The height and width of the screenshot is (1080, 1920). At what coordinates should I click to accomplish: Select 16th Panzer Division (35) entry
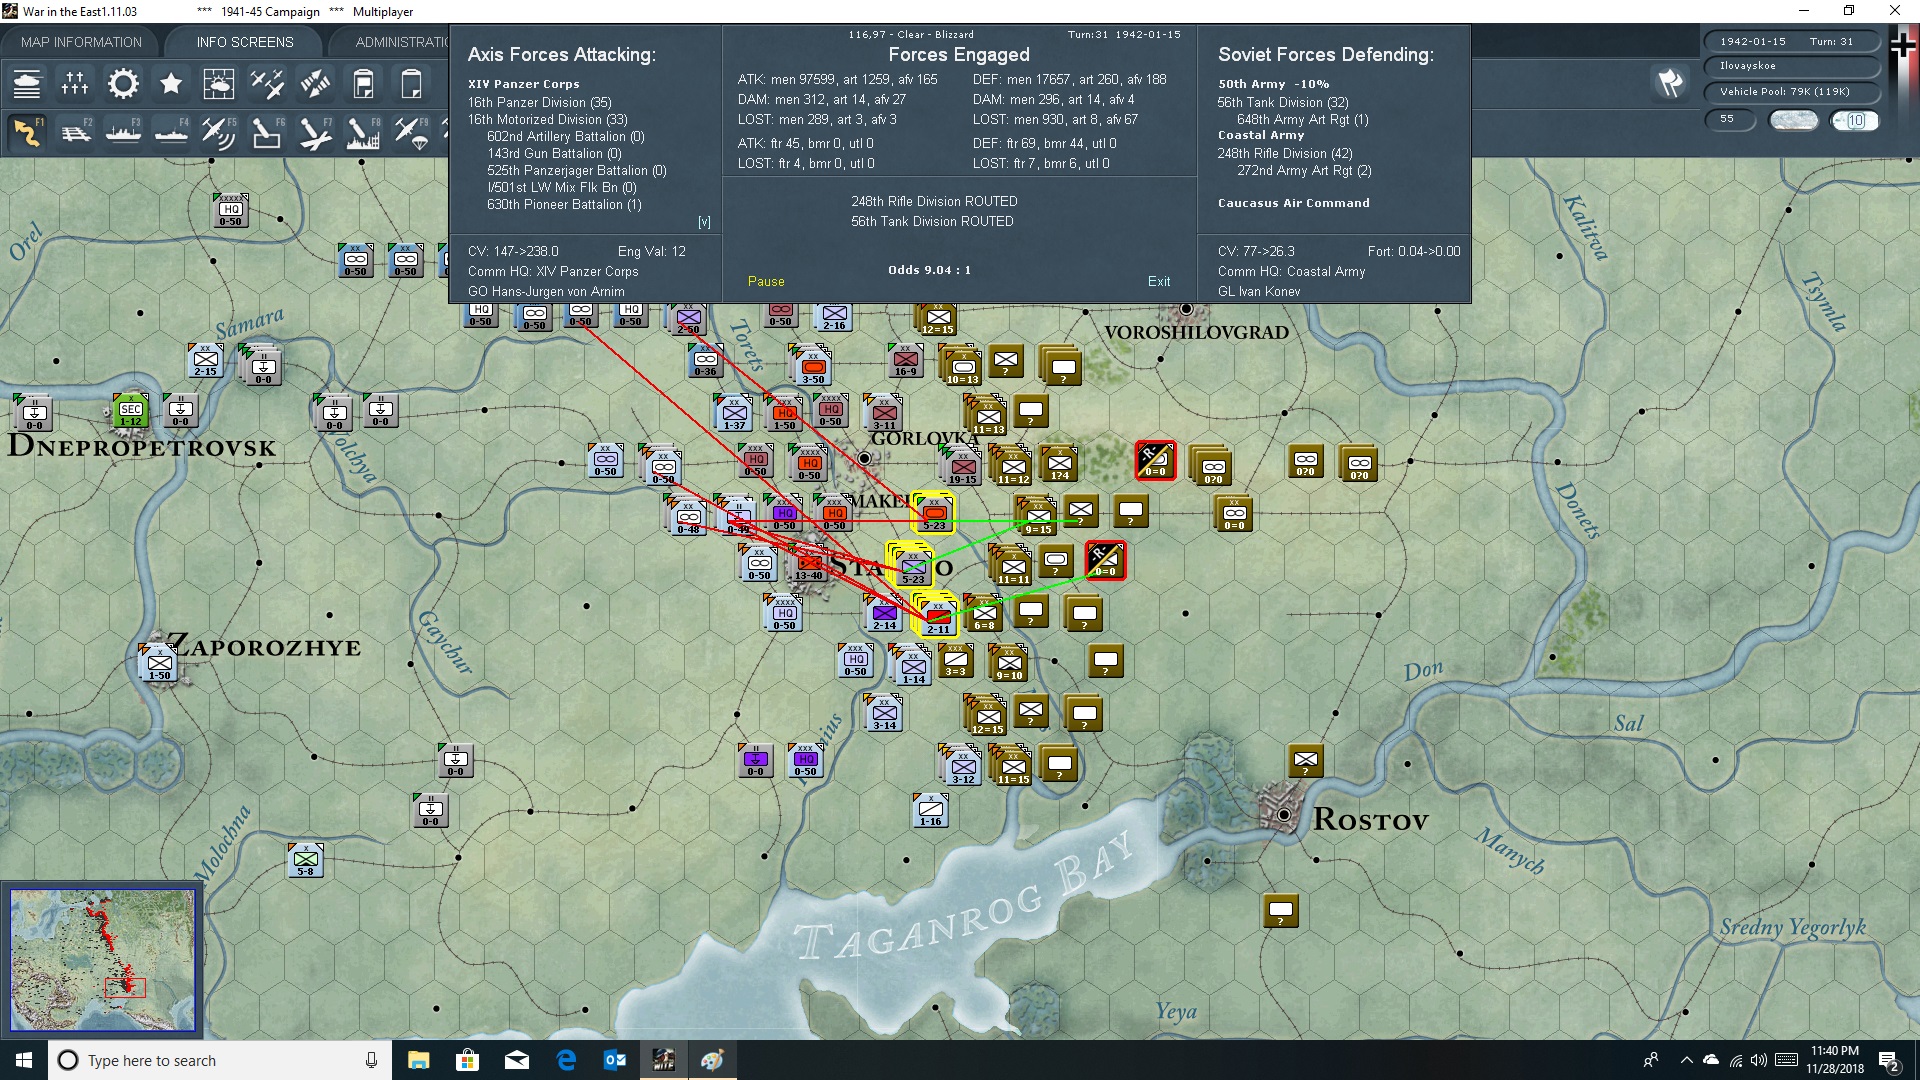(539, 102)
